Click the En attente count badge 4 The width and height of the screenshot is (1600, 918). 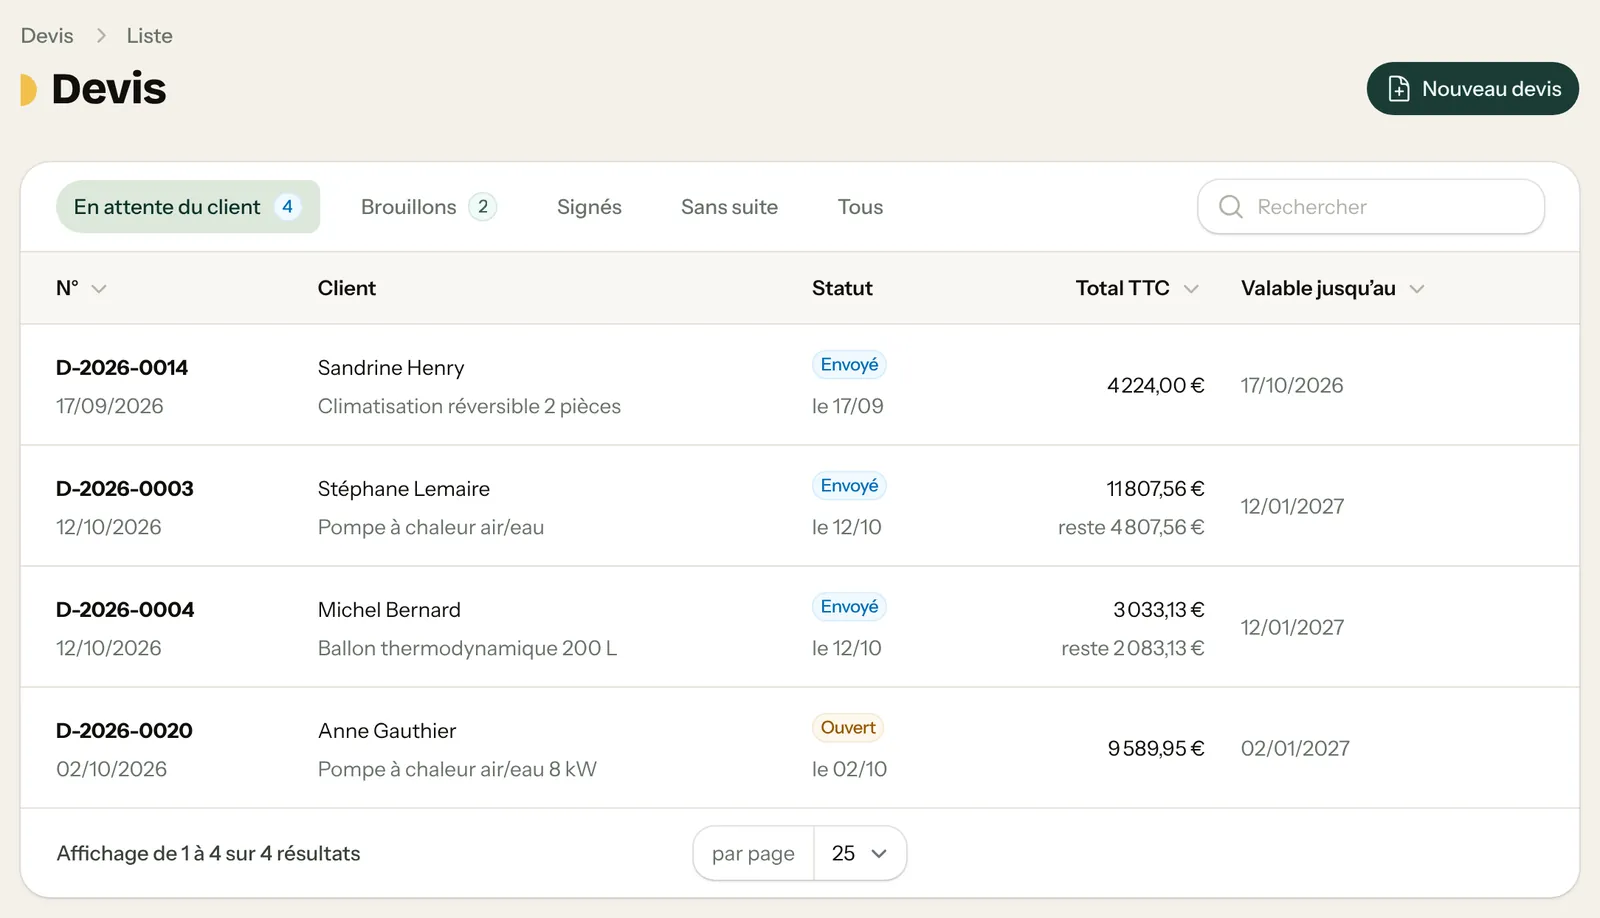click(x=287, y=207)
